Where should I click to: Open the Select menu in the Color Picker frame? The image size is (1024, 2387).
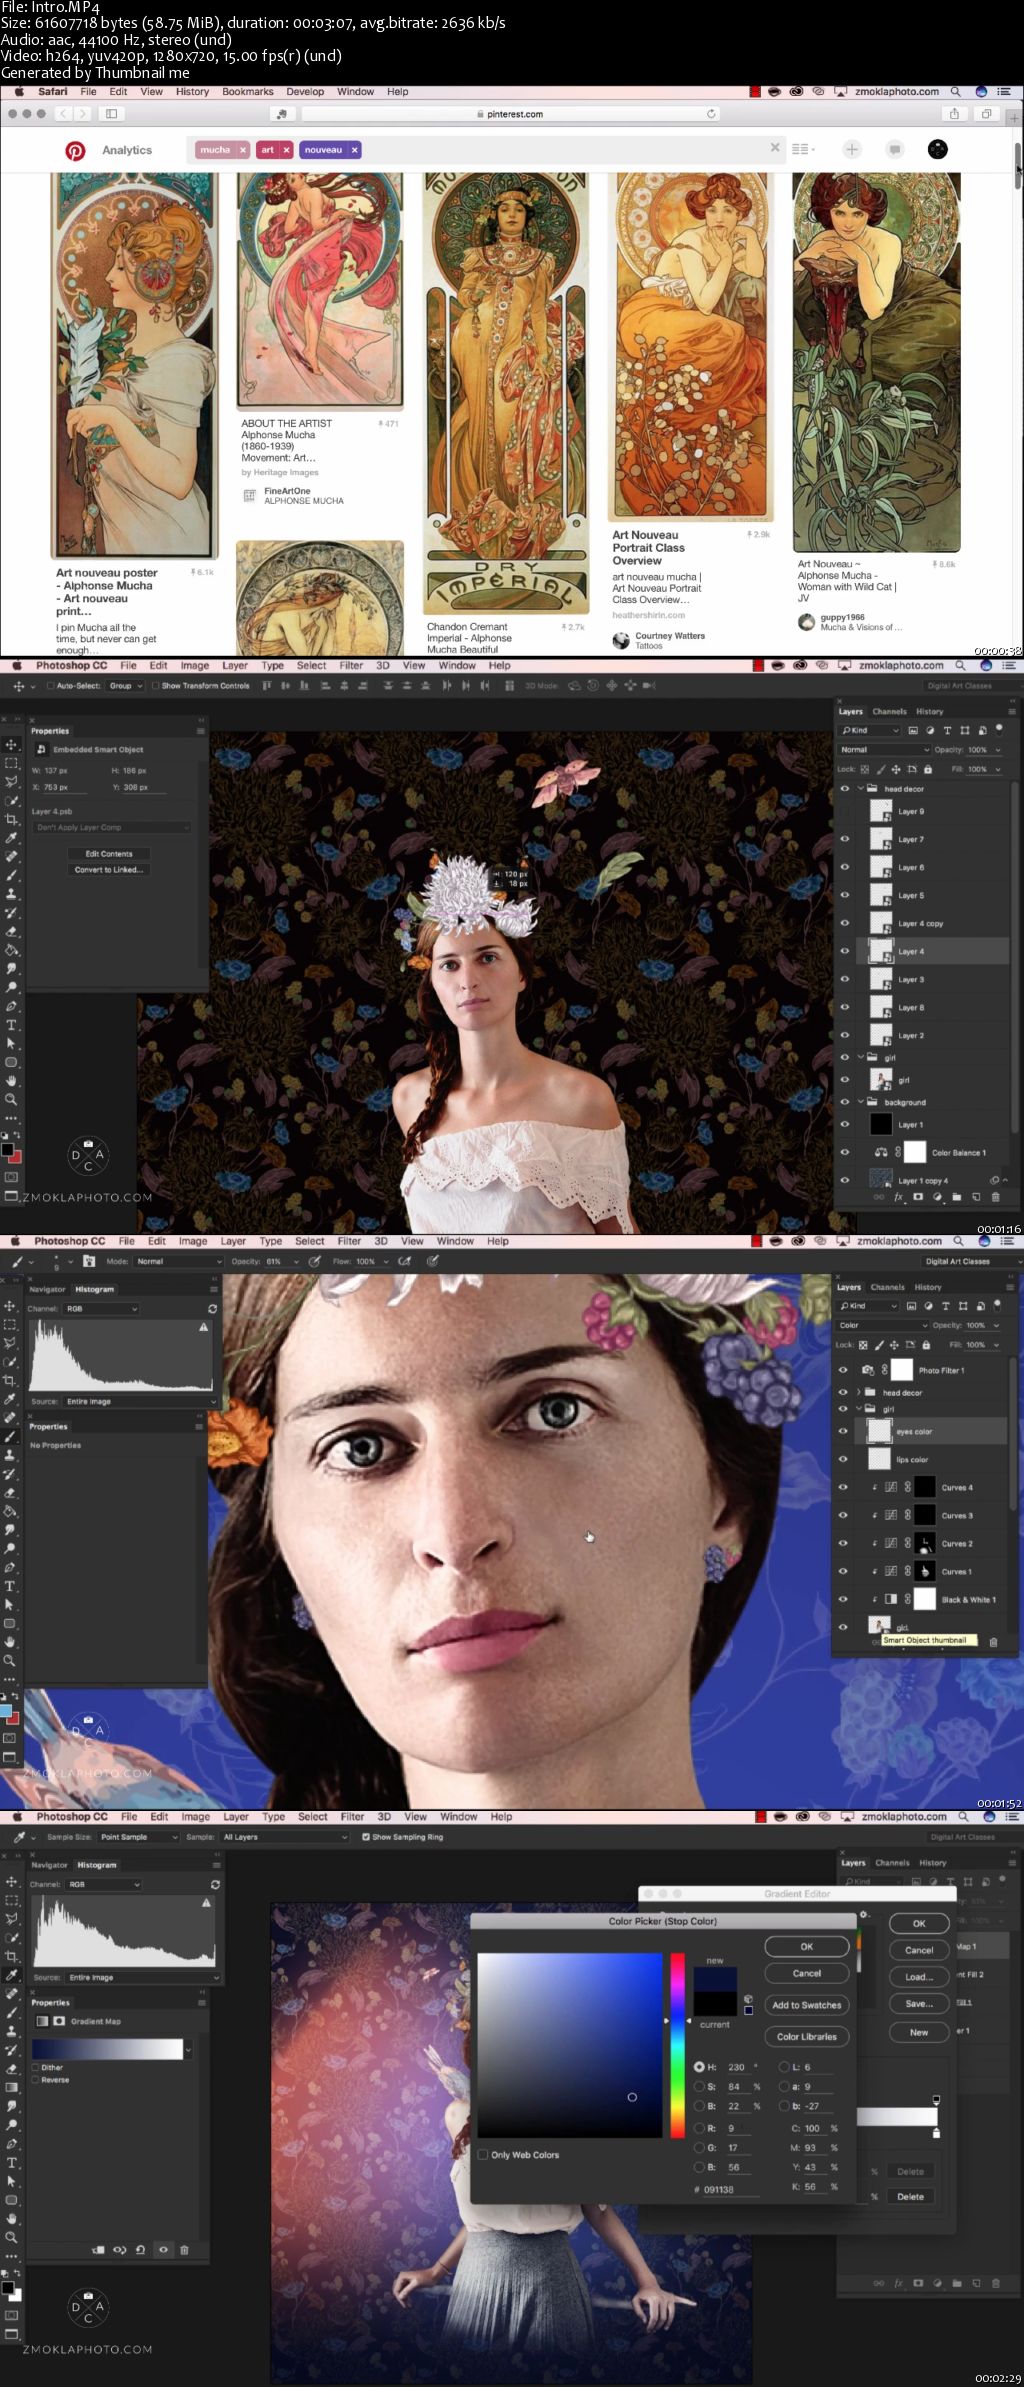coord(312,1817)
